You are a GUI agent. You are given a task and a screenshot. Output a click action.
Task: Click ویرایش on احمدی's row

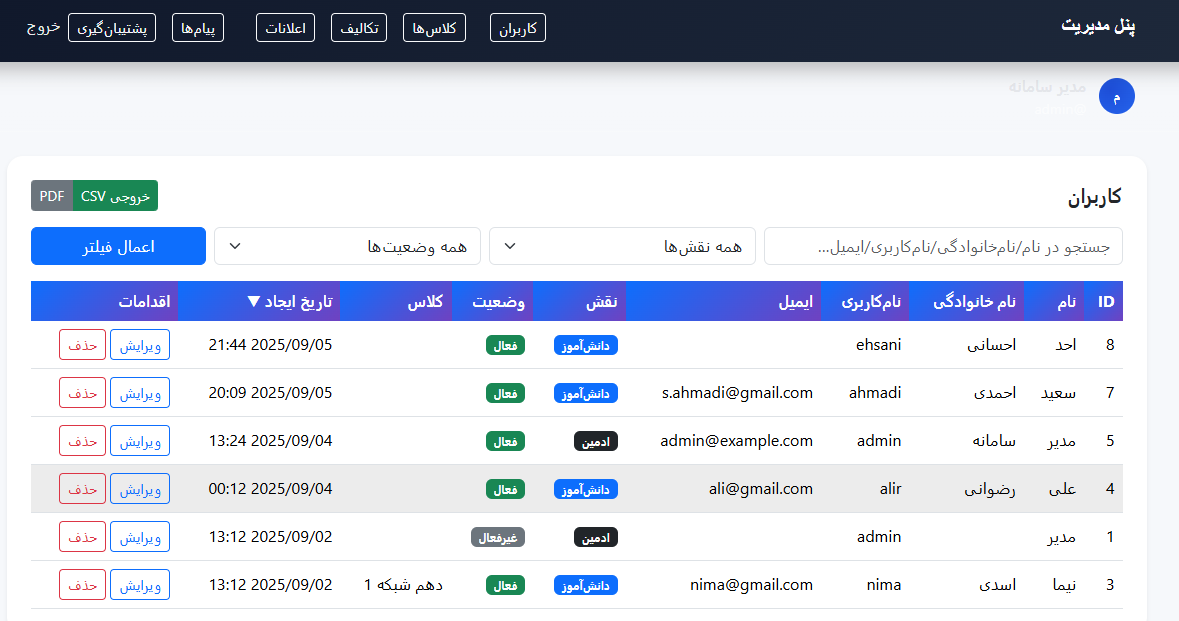pyautogui.click(x=139, y=392)
